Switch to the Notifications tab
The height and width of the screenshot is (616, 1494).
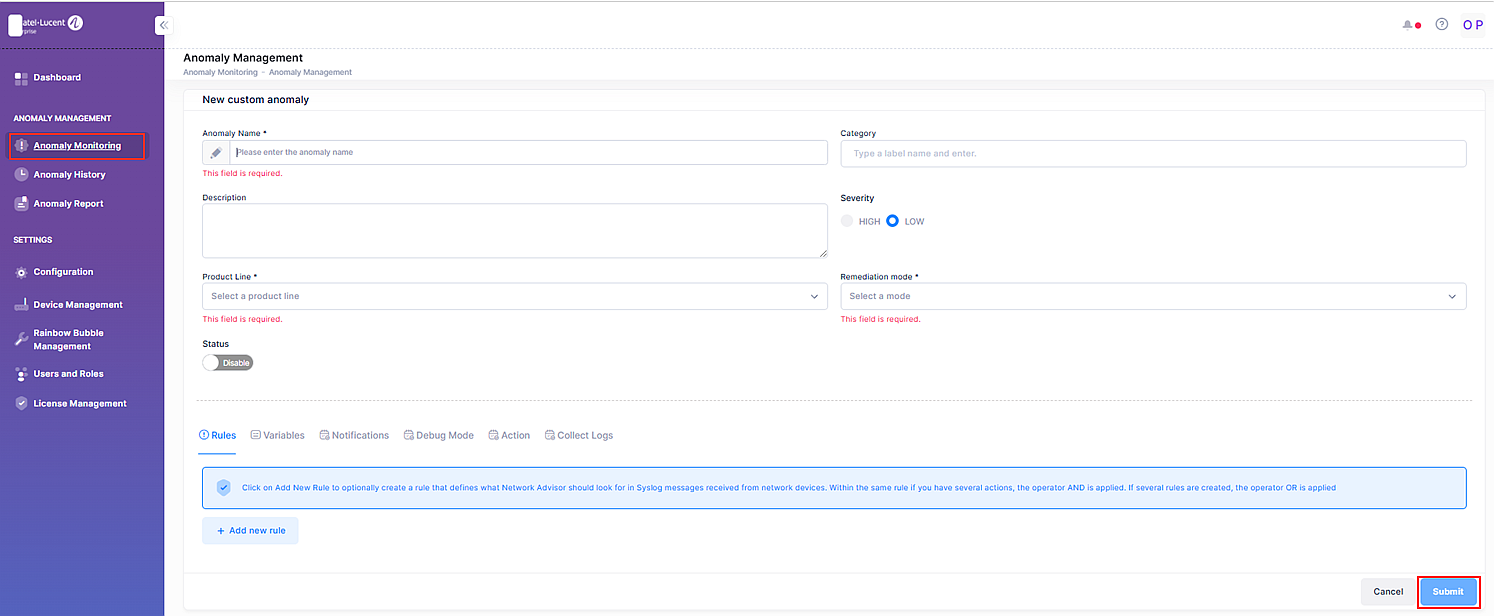354,436
